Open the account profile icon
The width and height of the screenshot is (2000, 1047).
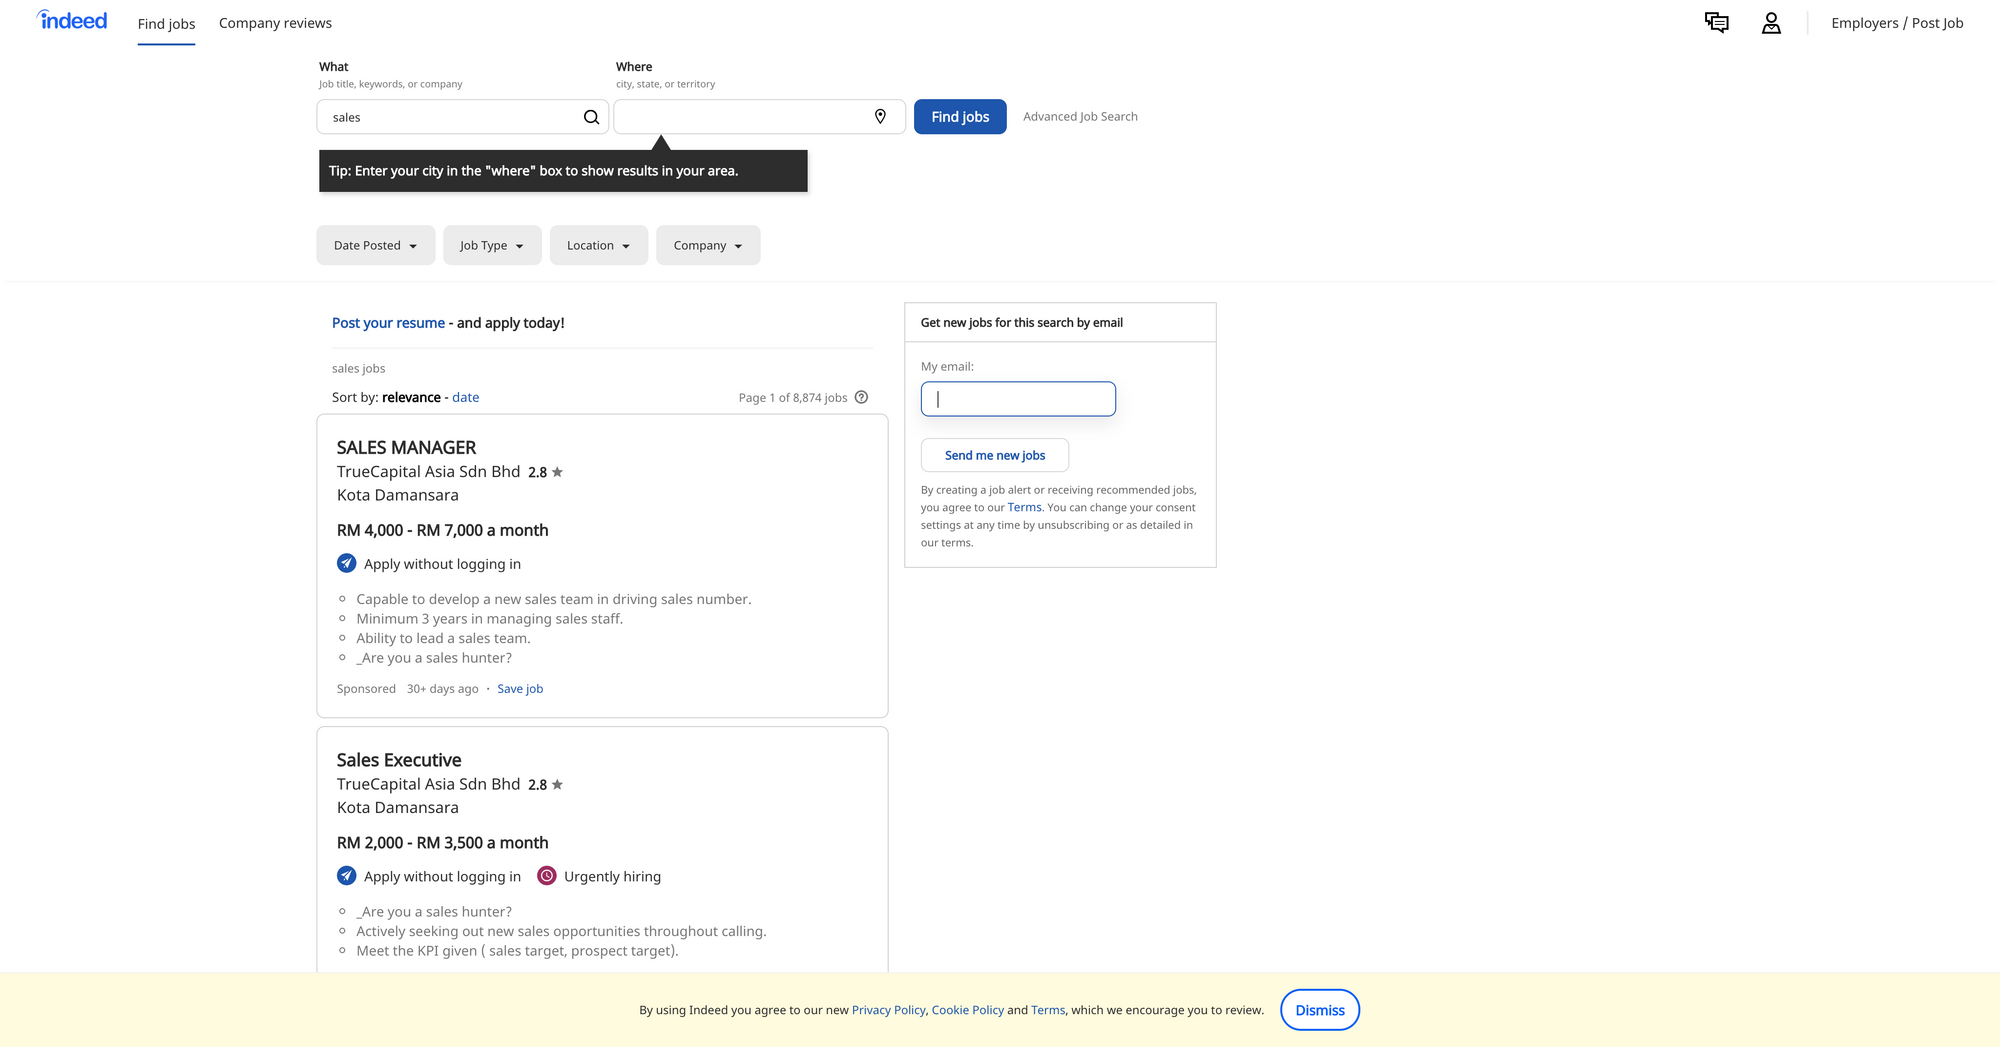point(1771,22)
